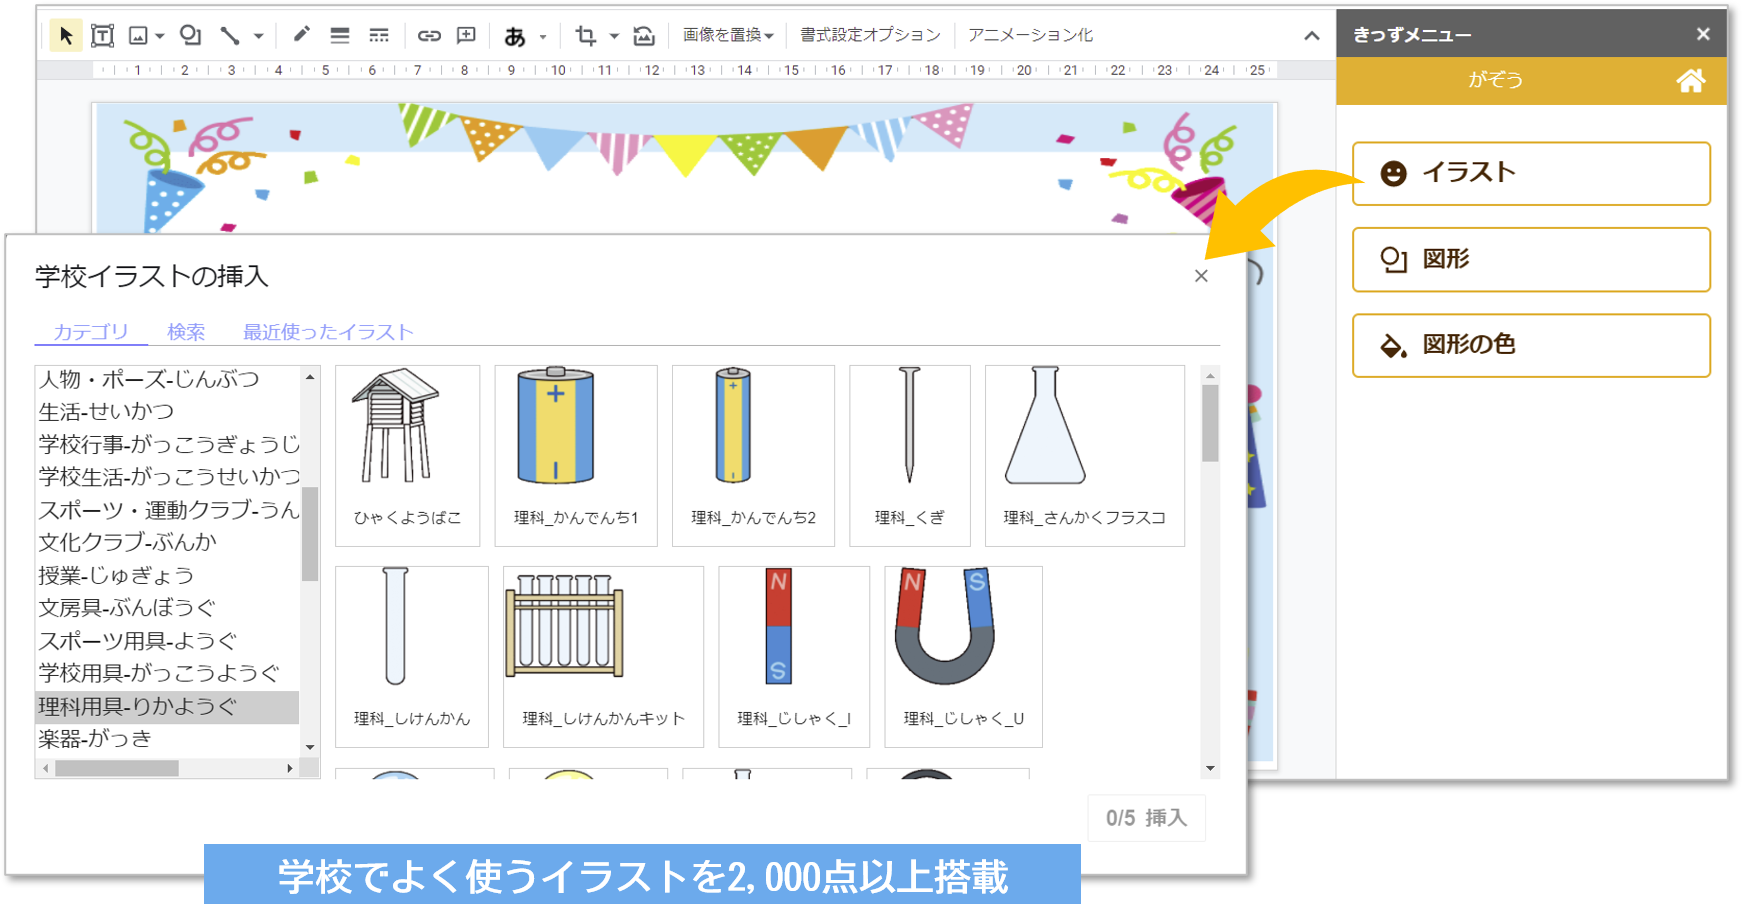1742x919 pixels.
Task: Click the border color pencil icon
Action: [301, 35]
